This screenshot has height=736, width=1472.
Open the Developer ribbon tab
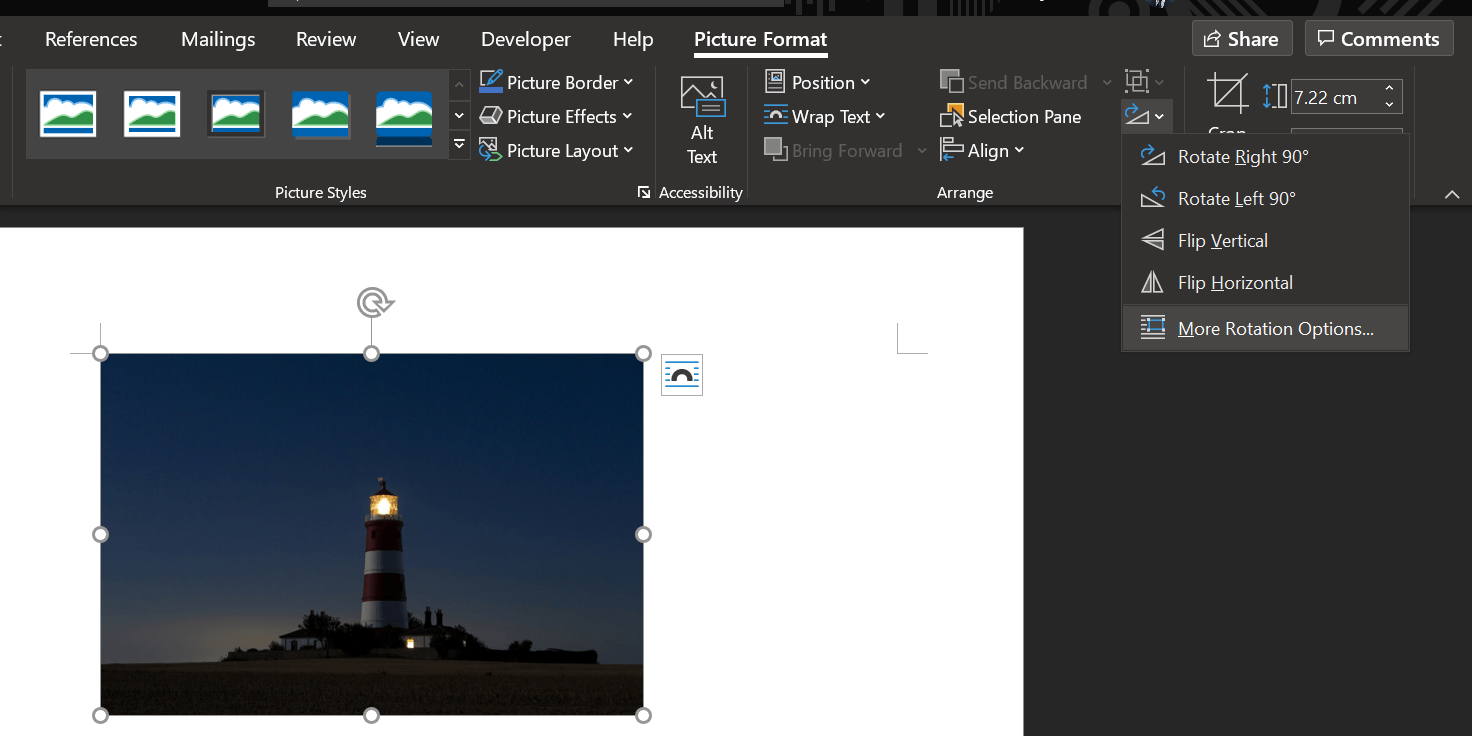click(525, 39)
